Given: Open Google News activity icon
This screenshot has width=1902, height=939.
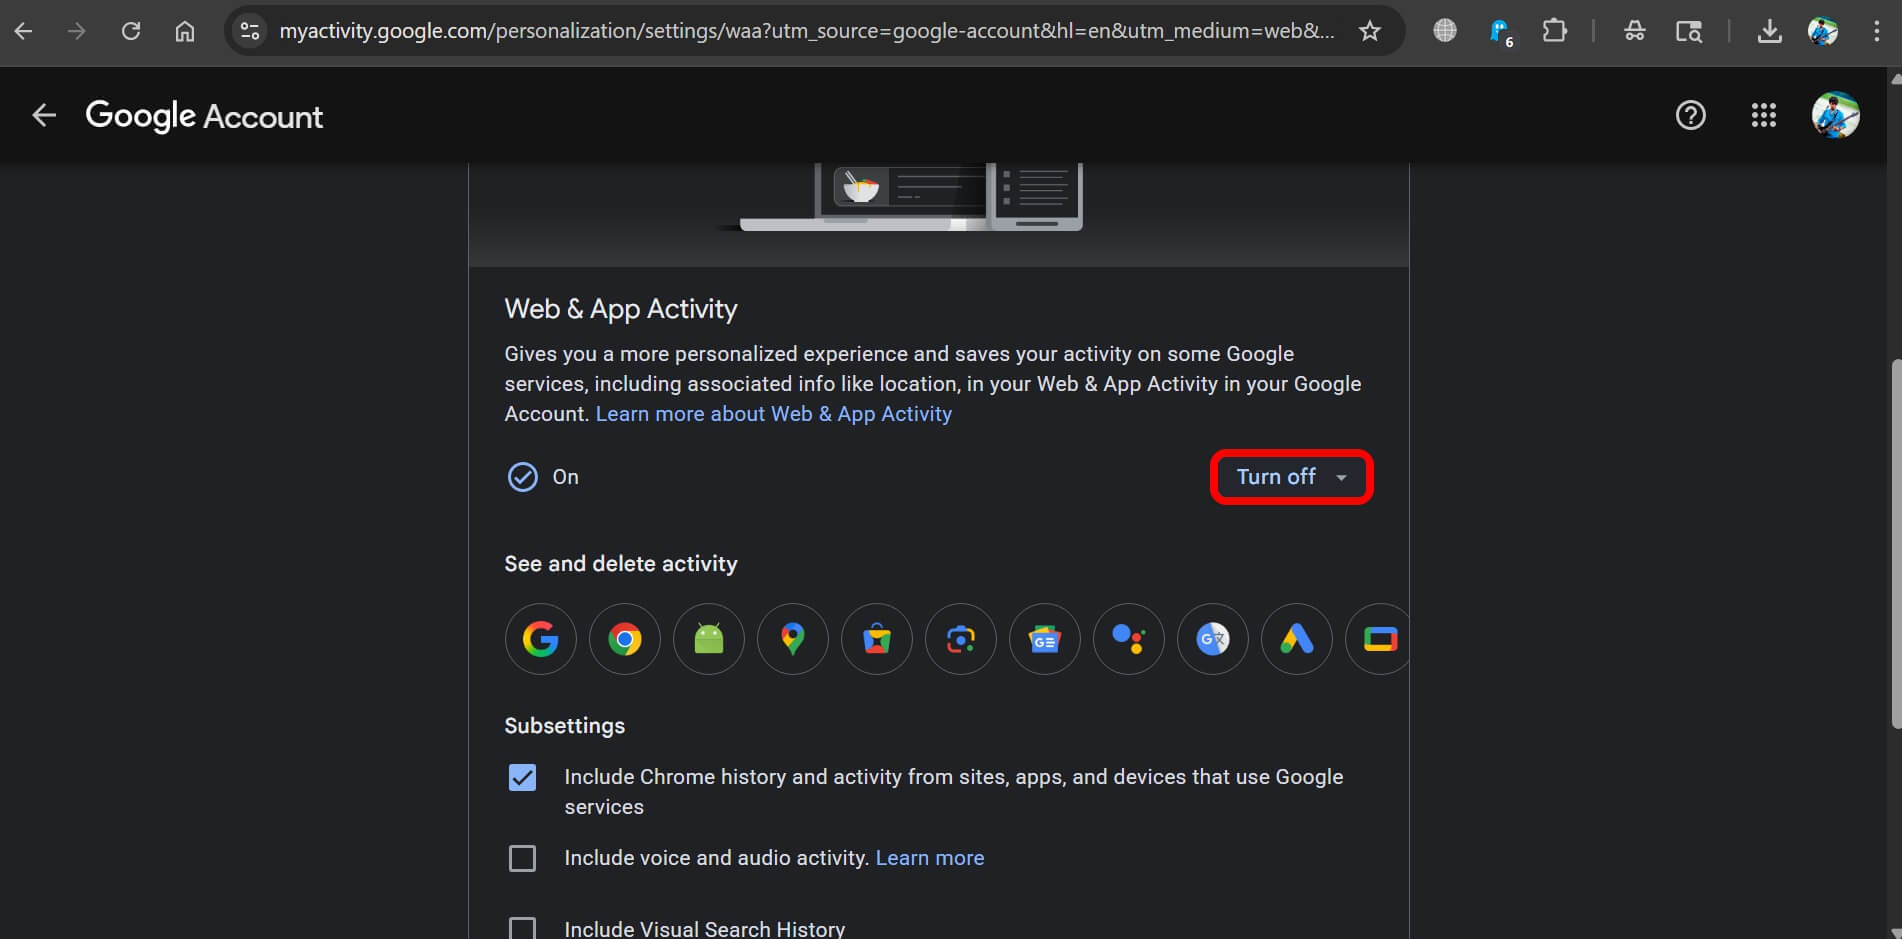Looking at the screenshot, I should pyautogui.click(x=1045, y=639).
